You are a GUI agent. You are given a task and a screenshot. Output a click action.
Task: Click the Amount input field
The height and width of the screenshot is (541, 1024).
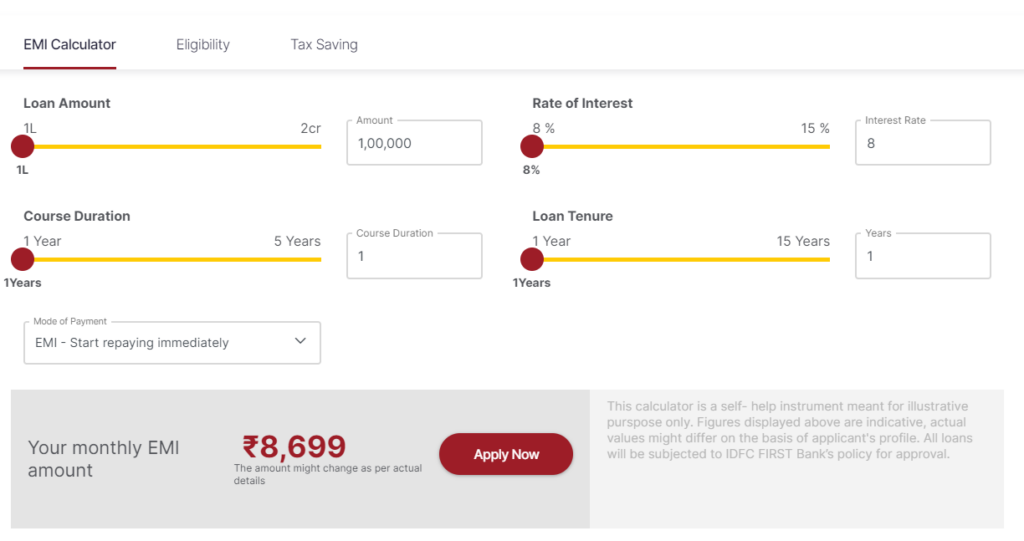click(x=414, y=142)
